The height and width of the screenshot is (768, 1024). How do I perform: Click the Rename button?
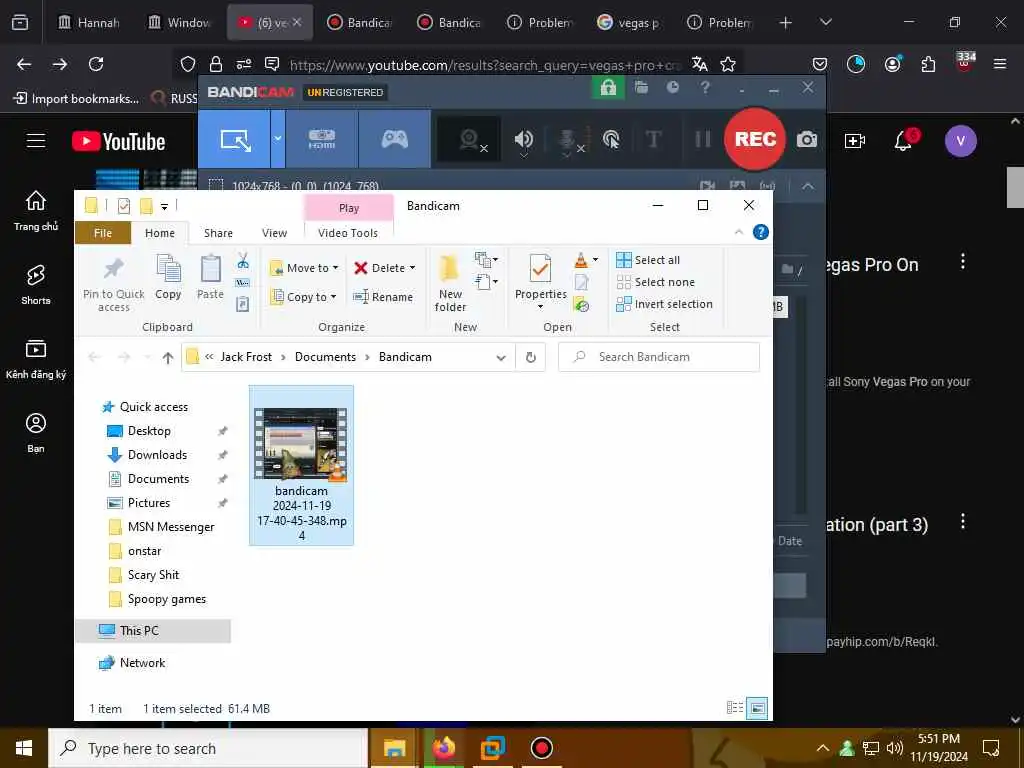point(383,296)
